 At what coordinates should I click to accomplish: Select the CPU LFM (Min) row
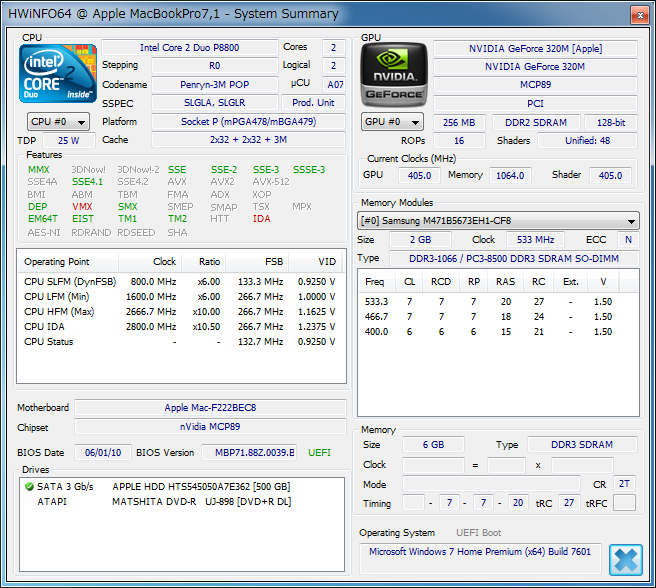[180, 297]
